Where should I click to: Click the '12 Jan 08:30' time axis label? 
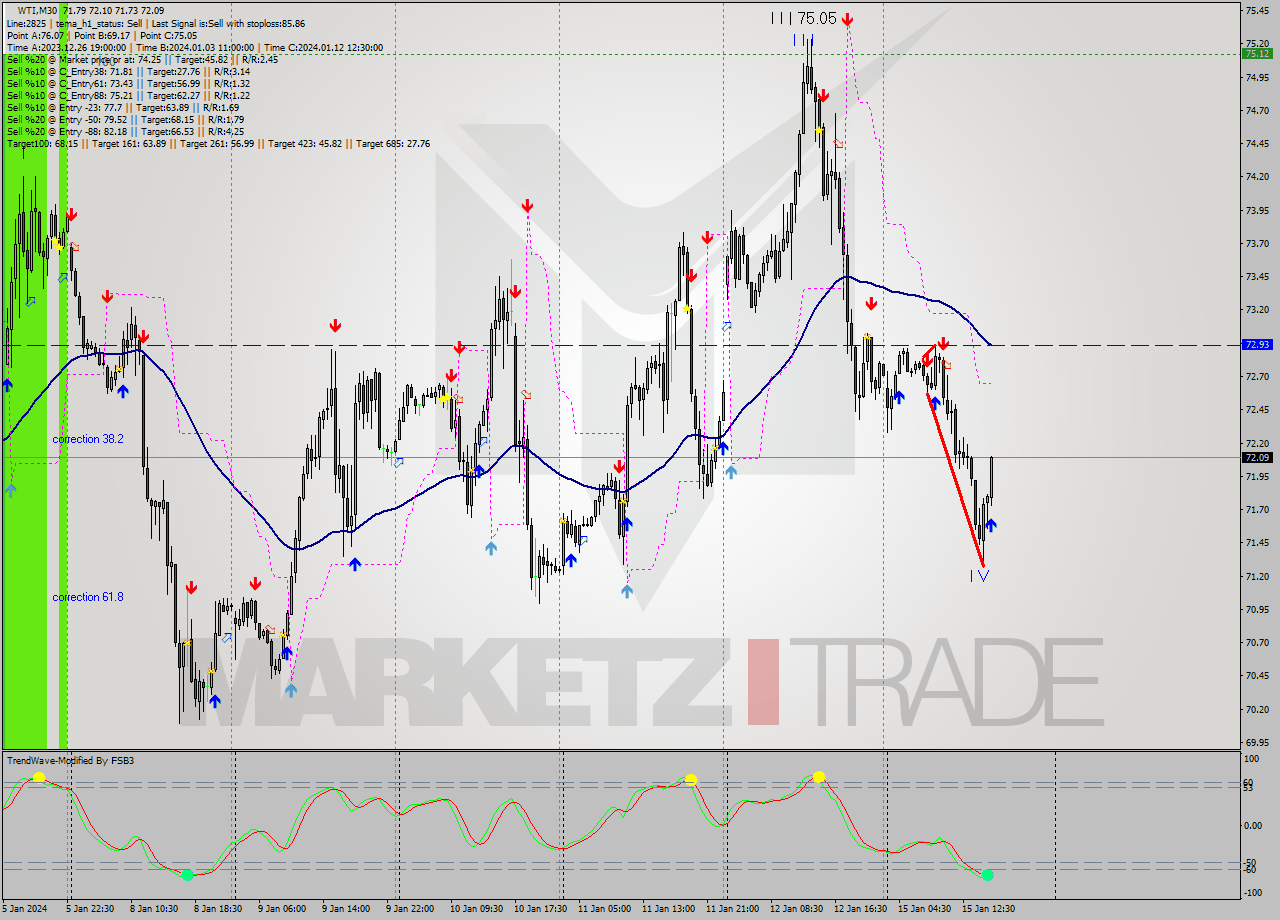click(796, 908)
